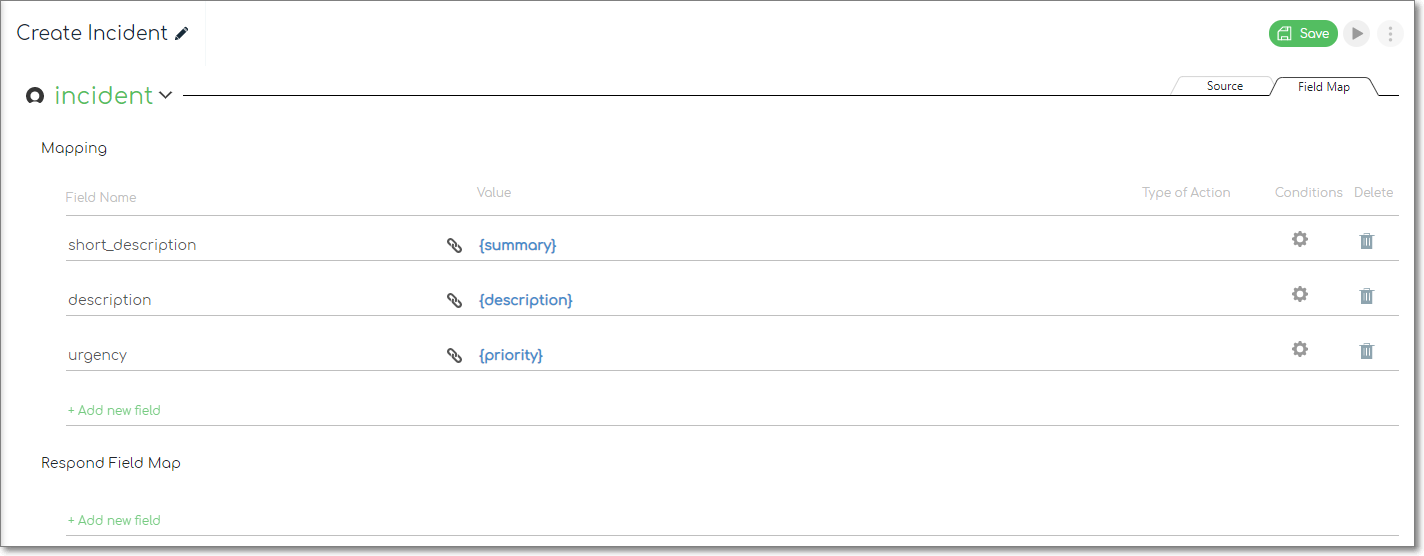Add new field under Mapping
The height and width of the screenshot is (556, 1424).
114,410
